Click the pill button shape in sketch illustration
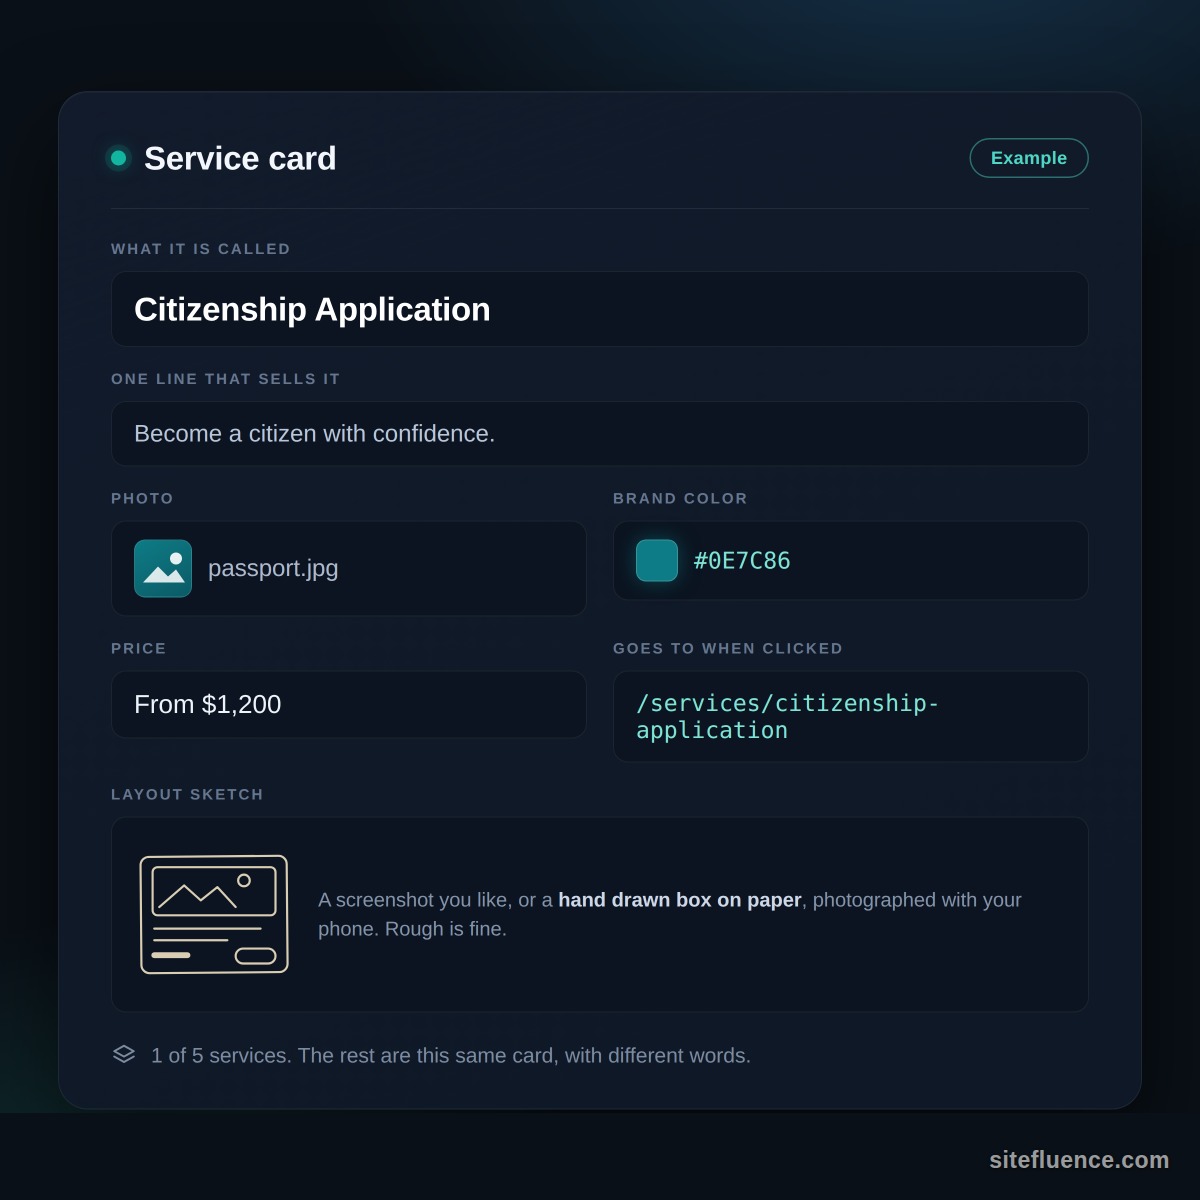This screenshot has height=1200, width=1200. [x=256, y=956]
